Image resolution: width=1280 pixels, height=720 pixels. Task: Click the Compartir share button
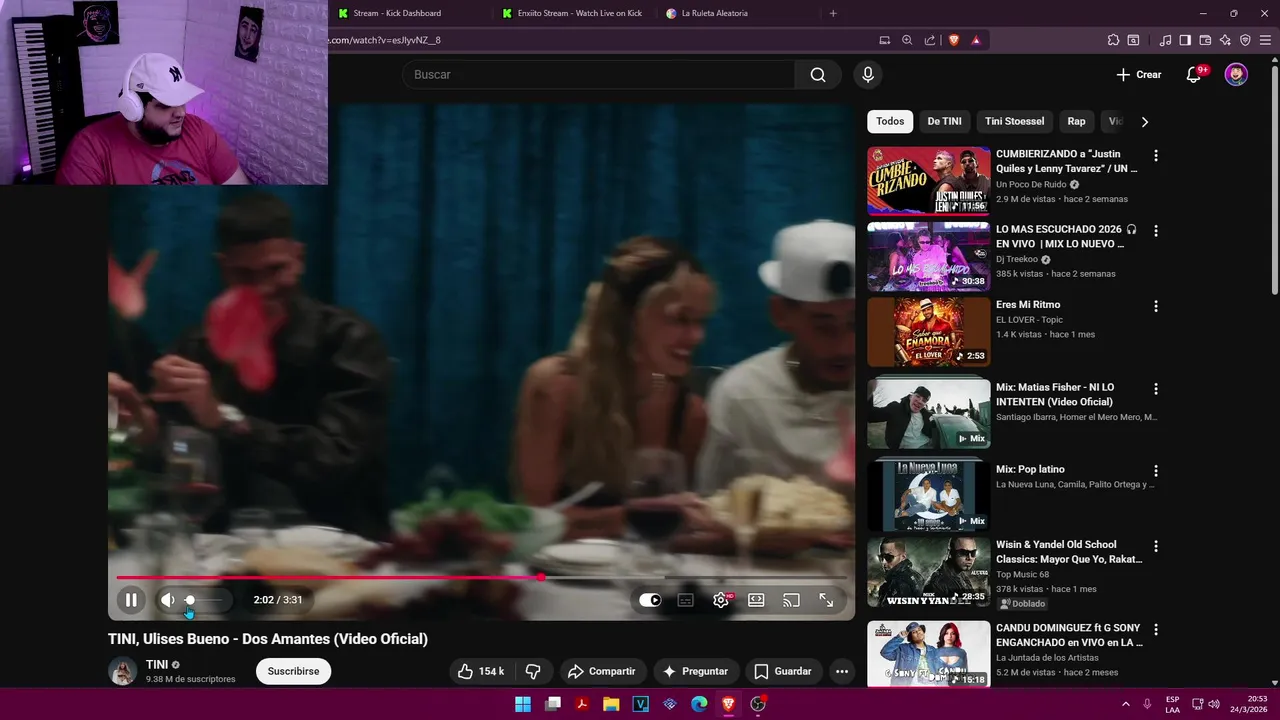tap(602, 671)
